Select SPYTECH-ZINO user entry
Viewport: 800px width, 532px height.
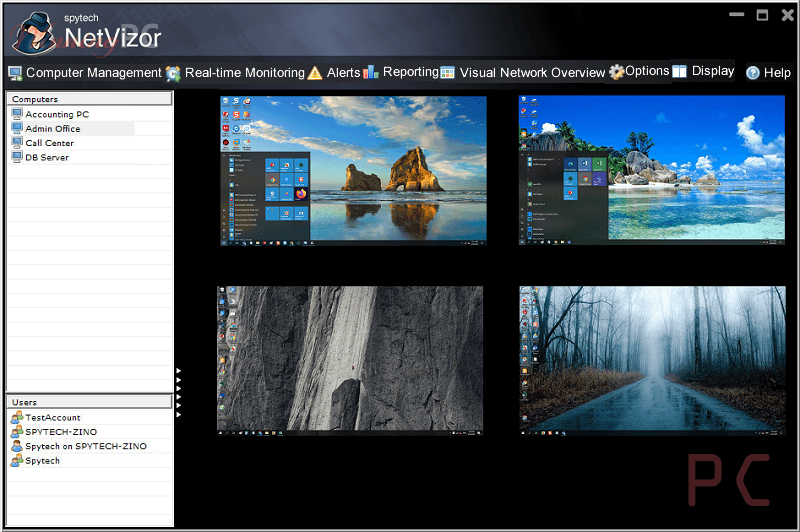click(90, 432)
